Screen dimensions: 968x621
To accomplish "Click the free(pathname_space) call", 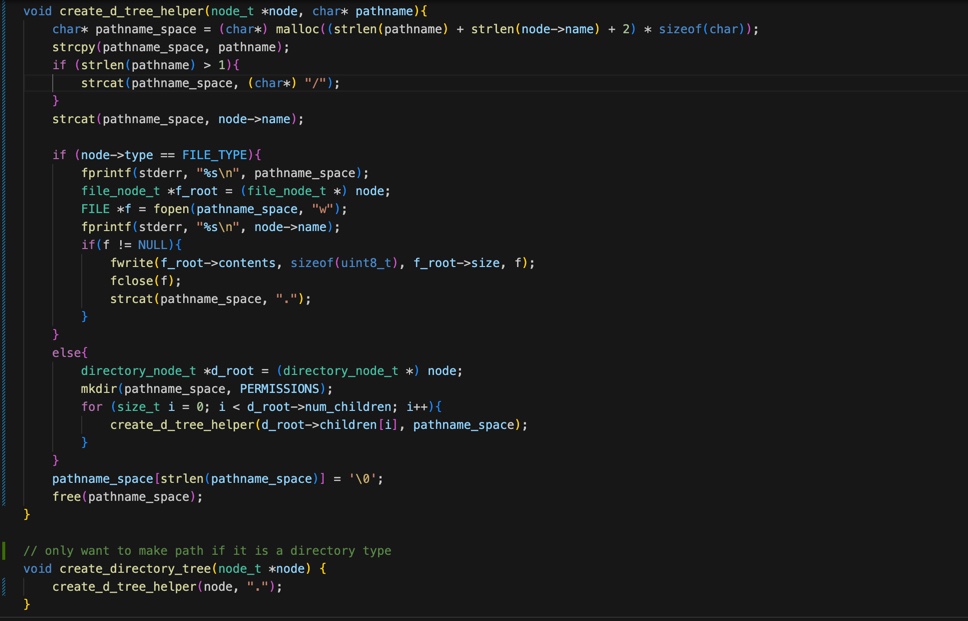I will [127, 497].
